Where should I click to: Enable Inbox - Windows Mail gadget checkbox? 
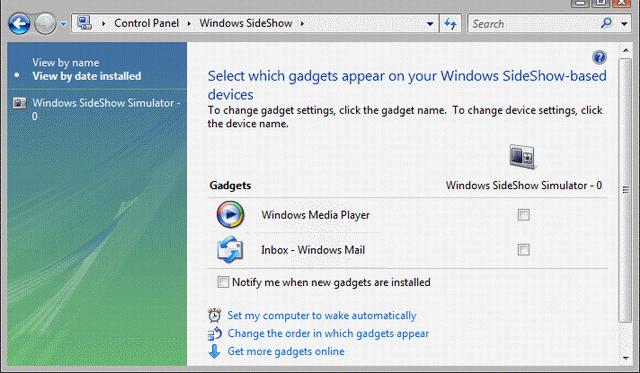pyautogui.click(x=524, y=249)
